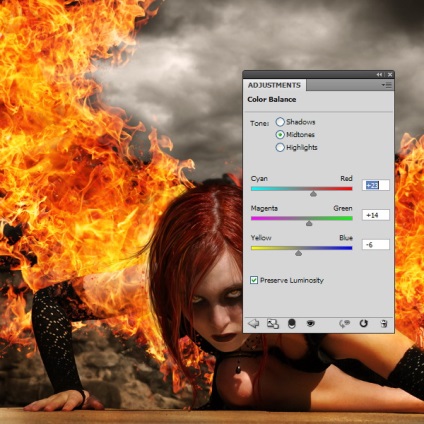Open the Adjustments tab
424x424 pixels.
pyautogui.click(x=274, y=85)
